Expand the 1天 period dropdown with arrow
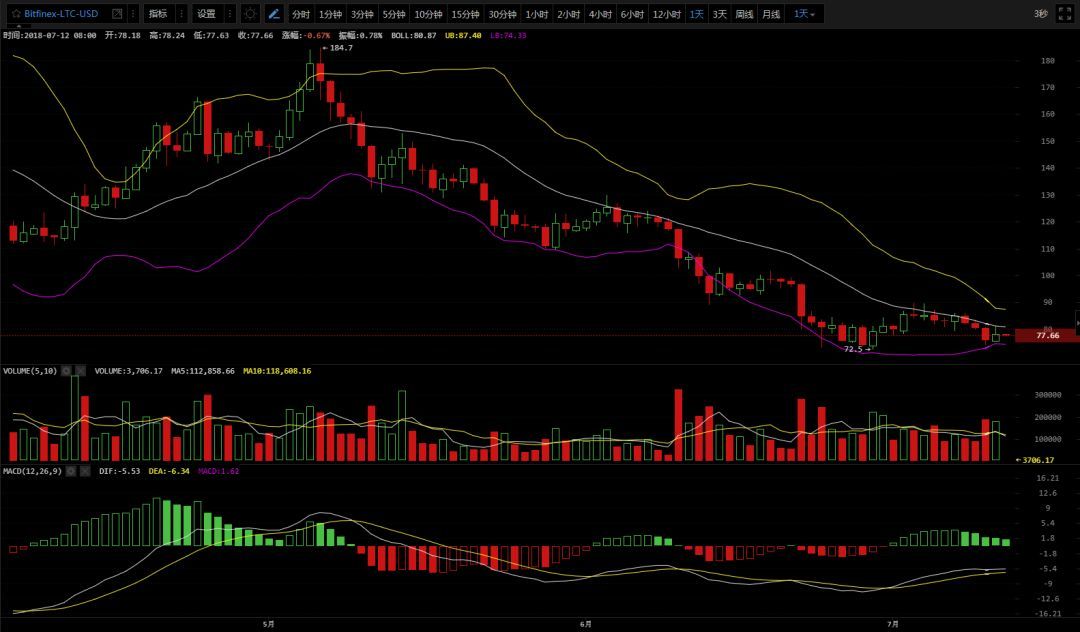The height and width of the screenshot is (632, 1080). tap(804, 14)
